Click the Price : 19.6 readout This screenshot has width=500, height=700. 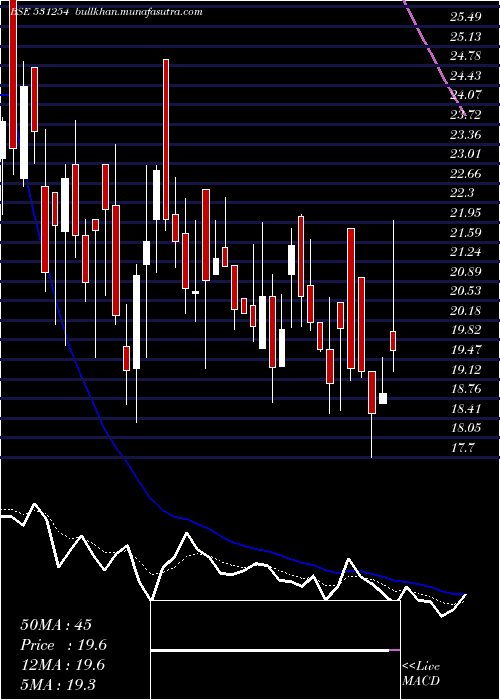pos(63,645)
